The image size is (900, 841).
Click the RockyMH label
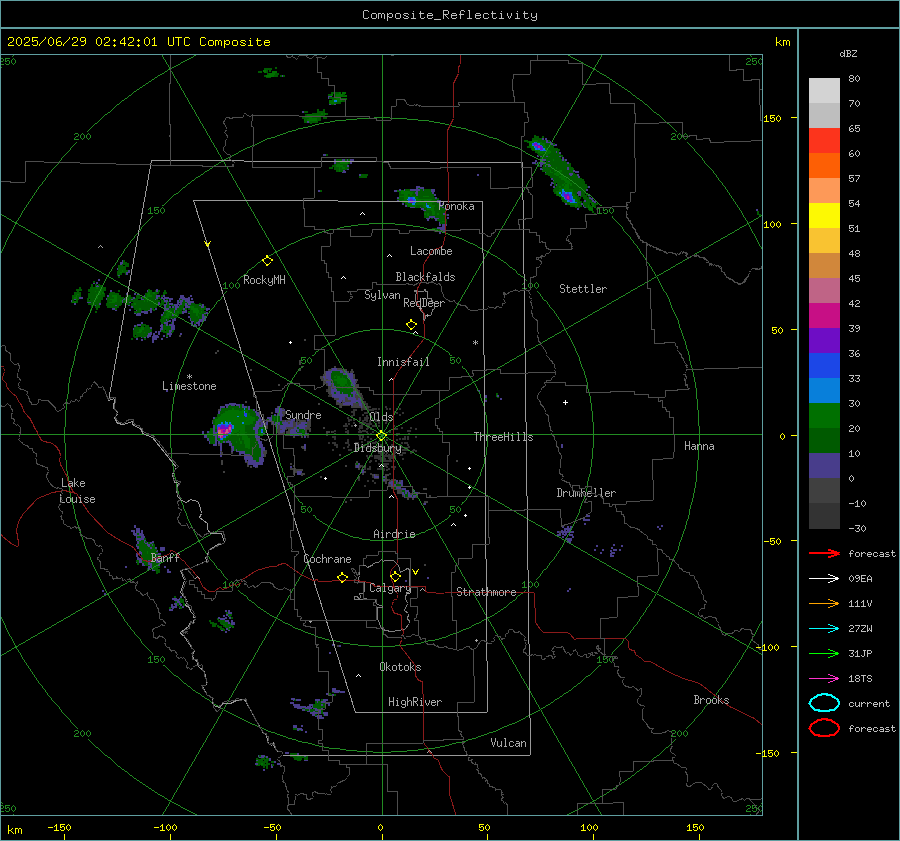tap(264, 280)
